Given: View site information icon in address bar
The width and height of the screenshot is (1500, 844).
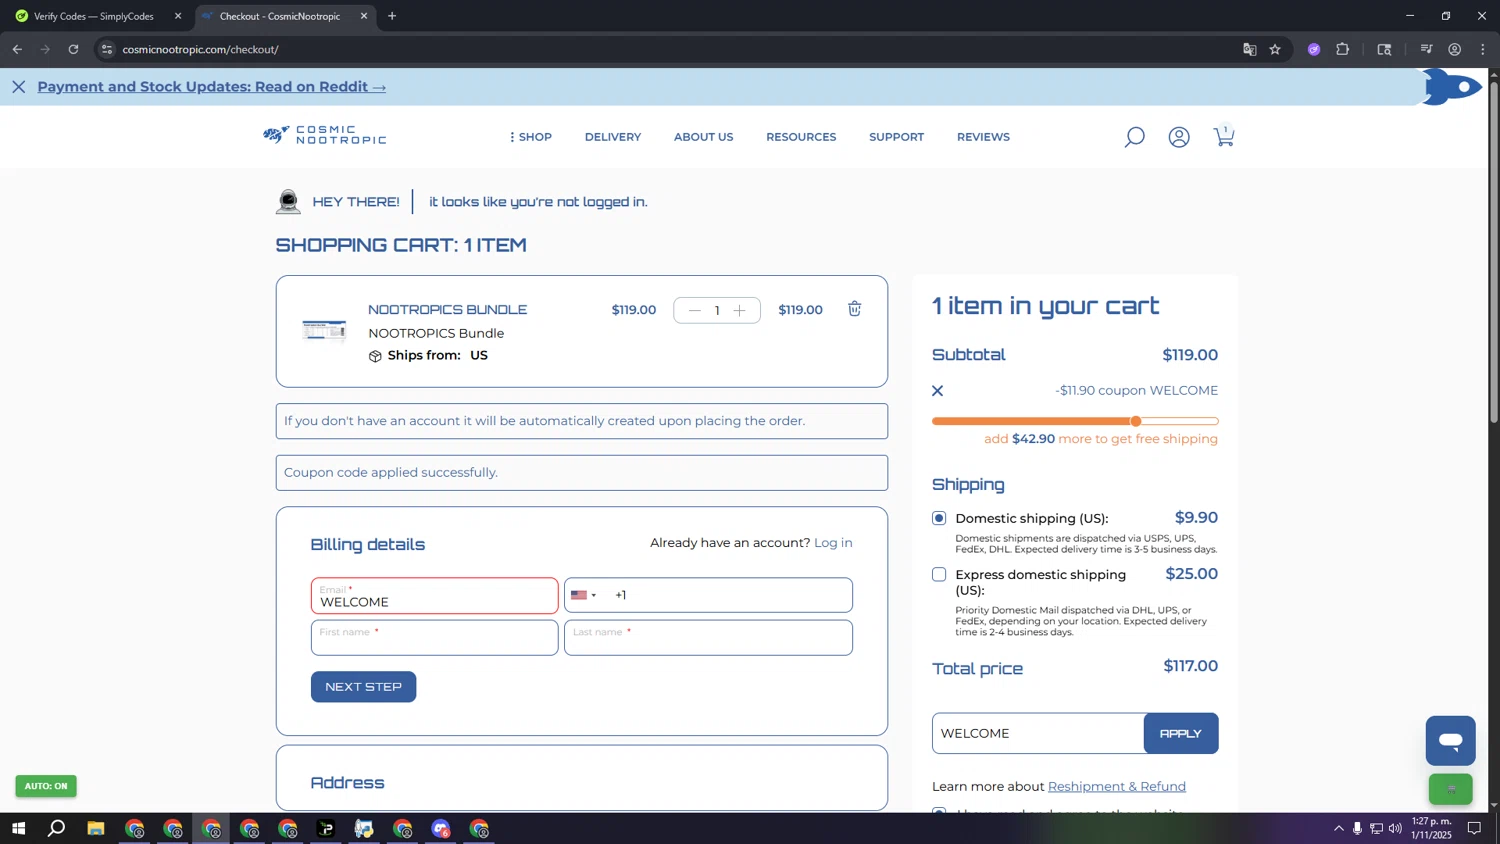Looking at the screenshot, I should [x=107, y=49].
